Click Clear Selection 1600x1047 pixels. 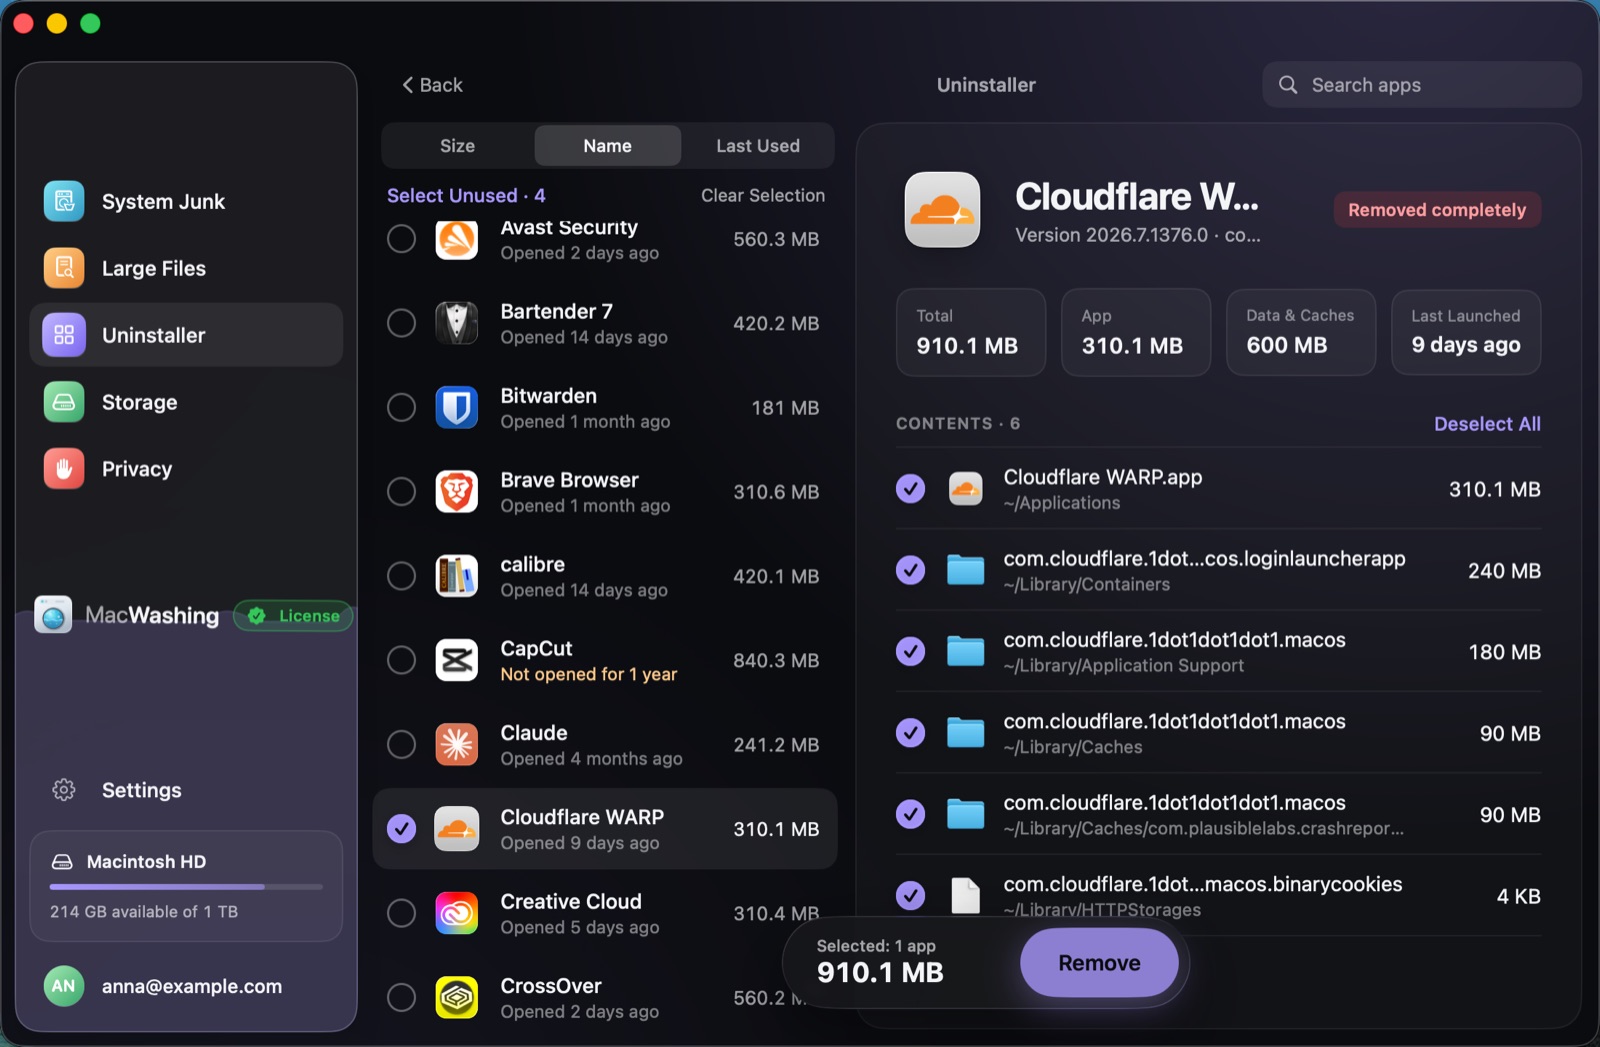point(763,195)
